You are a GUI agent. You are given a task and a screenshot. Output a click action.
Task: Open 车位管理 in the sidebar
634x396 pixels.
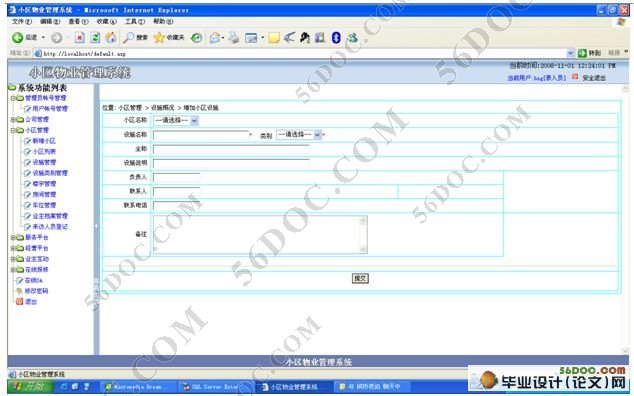coord(44,205)
